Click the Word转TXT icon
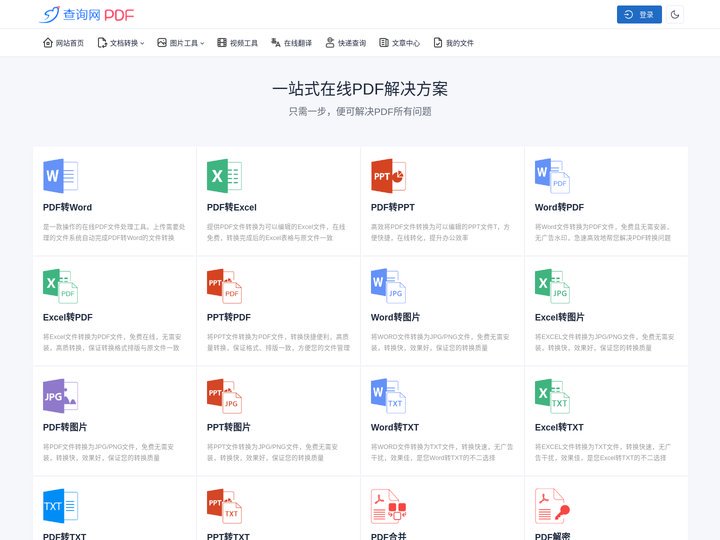 pos(388,396)
